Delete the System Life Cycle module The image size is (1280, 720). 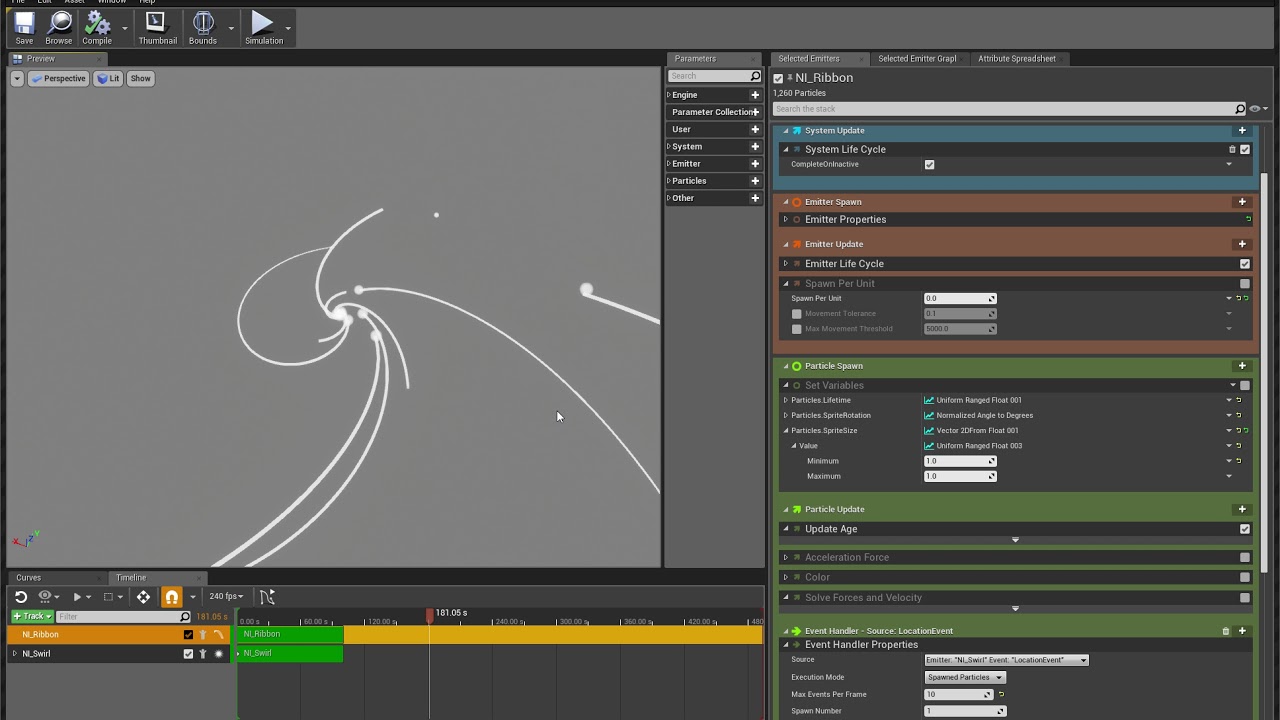click(x=1232, y=149)
